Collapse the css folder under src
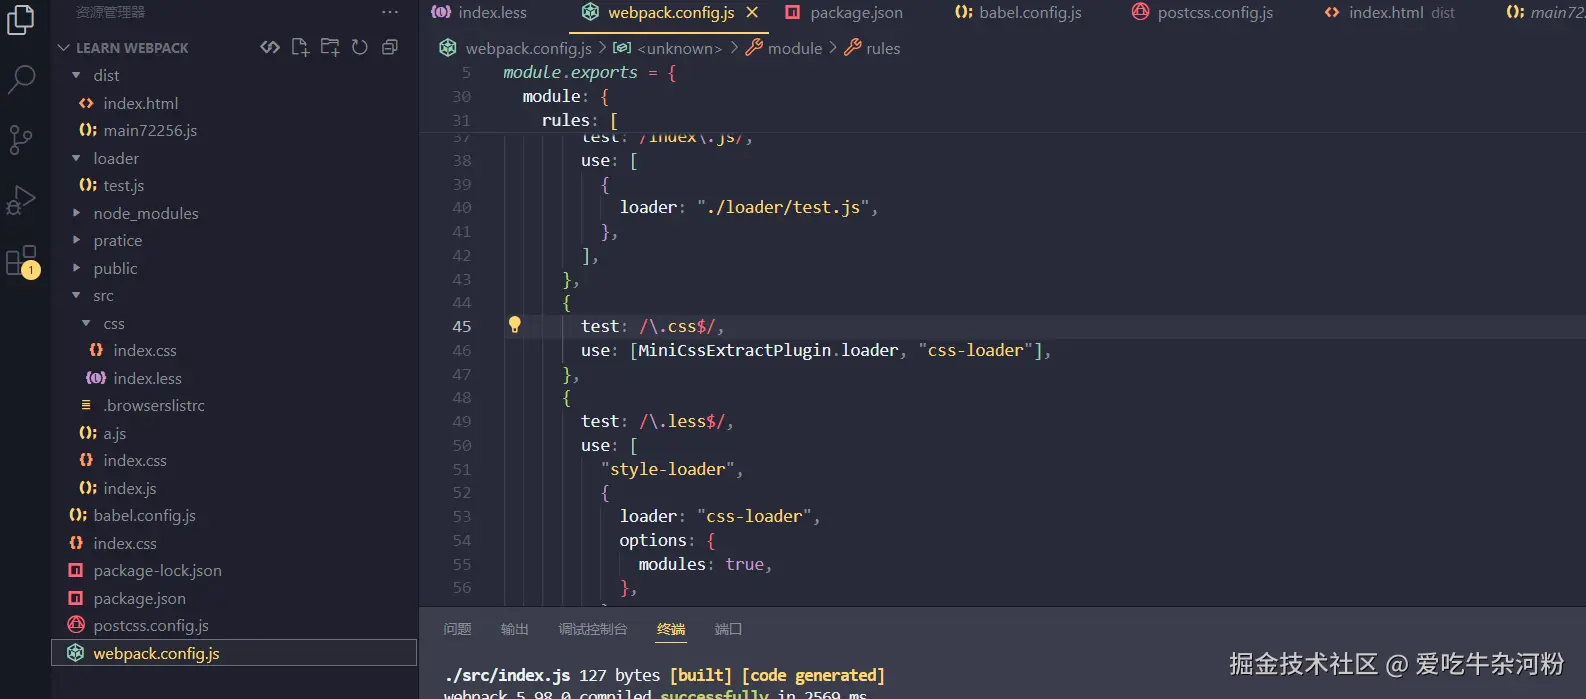 tap(86, 324)
